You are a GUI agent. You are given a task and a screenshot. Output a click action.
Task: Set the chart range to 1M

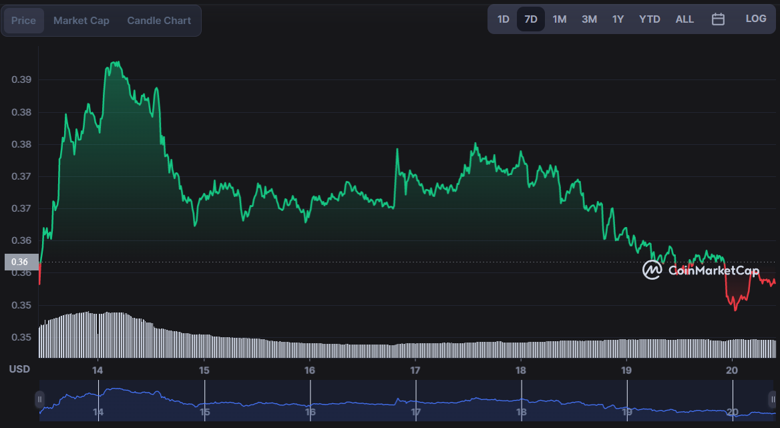[559, 19]
